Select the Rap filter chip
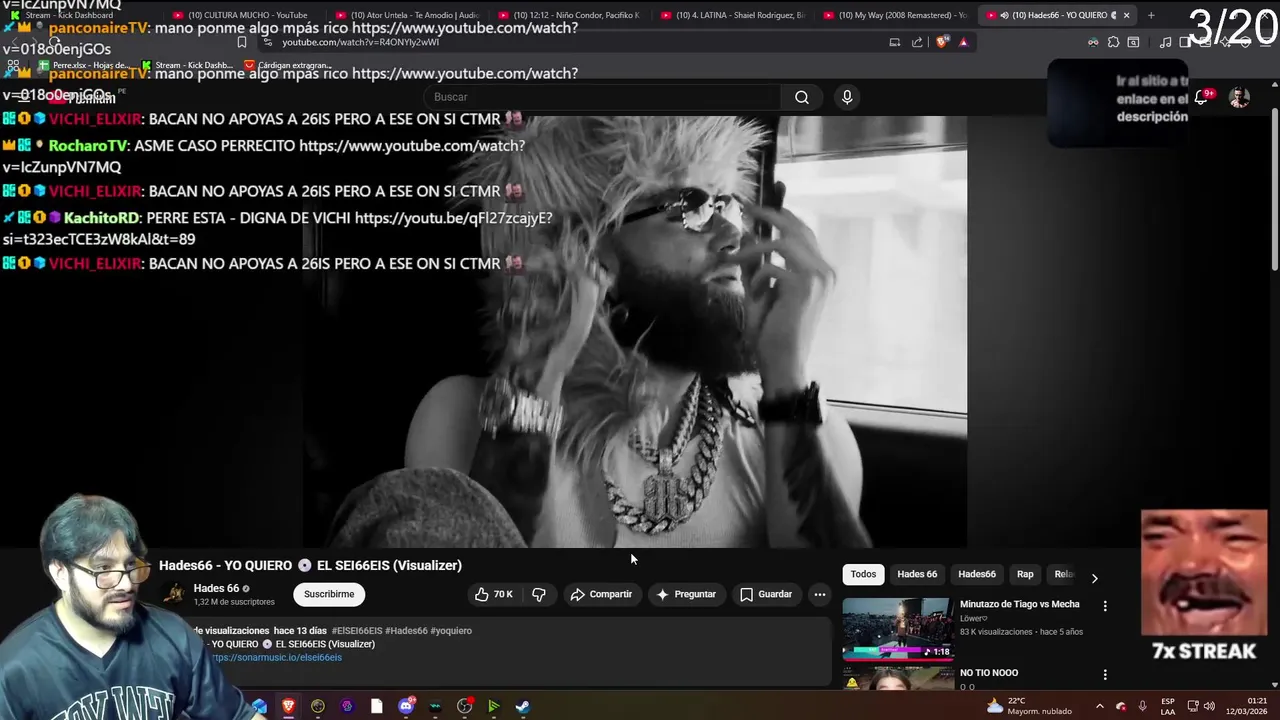This screenshot has width=1280, height=720. (1025, 574)
